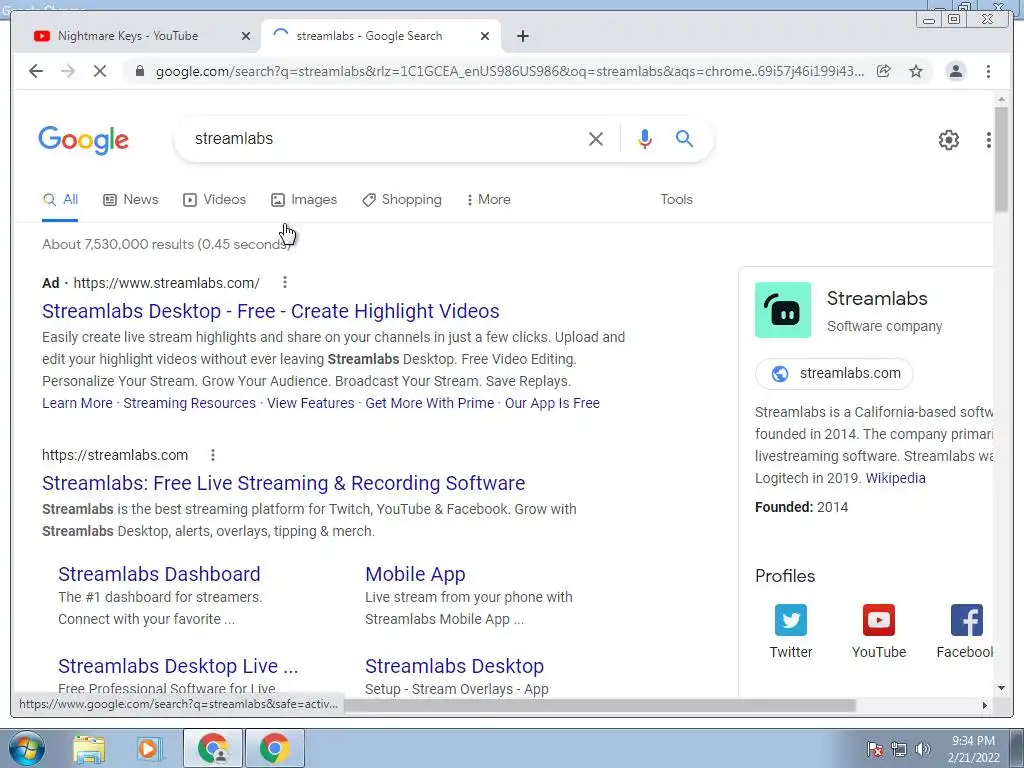1024x768 pixels.
Task: Switch to Images results
Action: pos(304,200)
